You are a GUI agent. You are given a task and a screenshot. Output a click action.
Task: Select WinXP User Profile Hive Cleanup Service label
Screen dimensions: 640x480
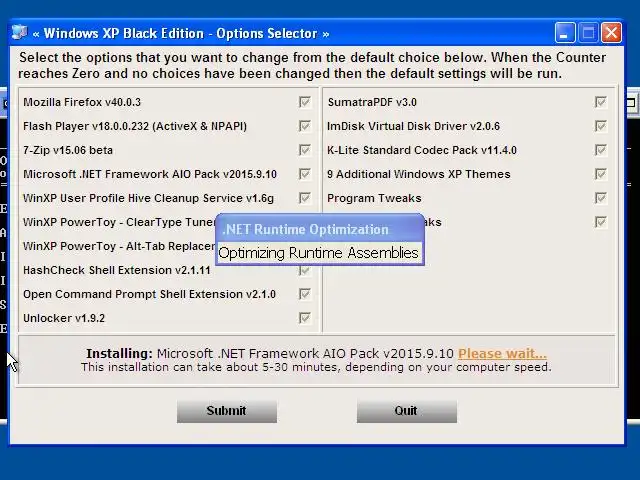pyautogui.click(x=148, y=198)
